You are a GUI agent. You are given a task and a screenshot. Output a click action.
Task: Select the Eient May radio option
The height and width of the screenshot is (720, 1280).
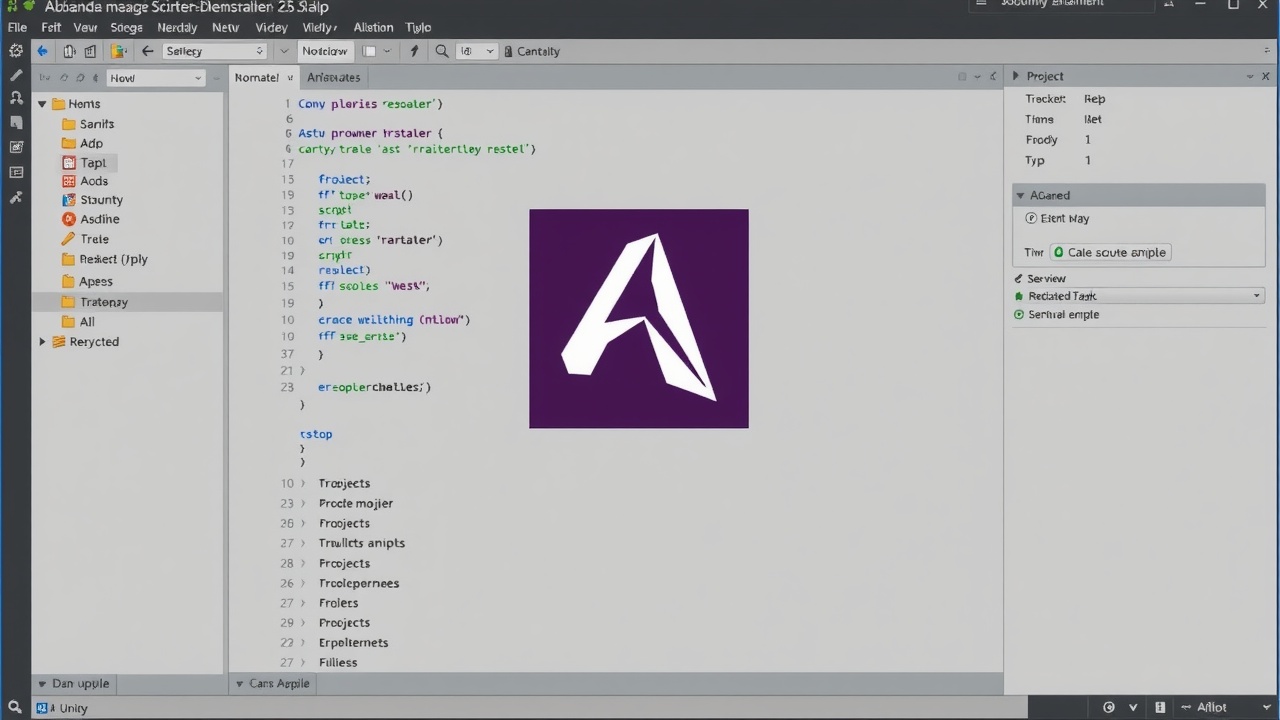(1031, 218)
